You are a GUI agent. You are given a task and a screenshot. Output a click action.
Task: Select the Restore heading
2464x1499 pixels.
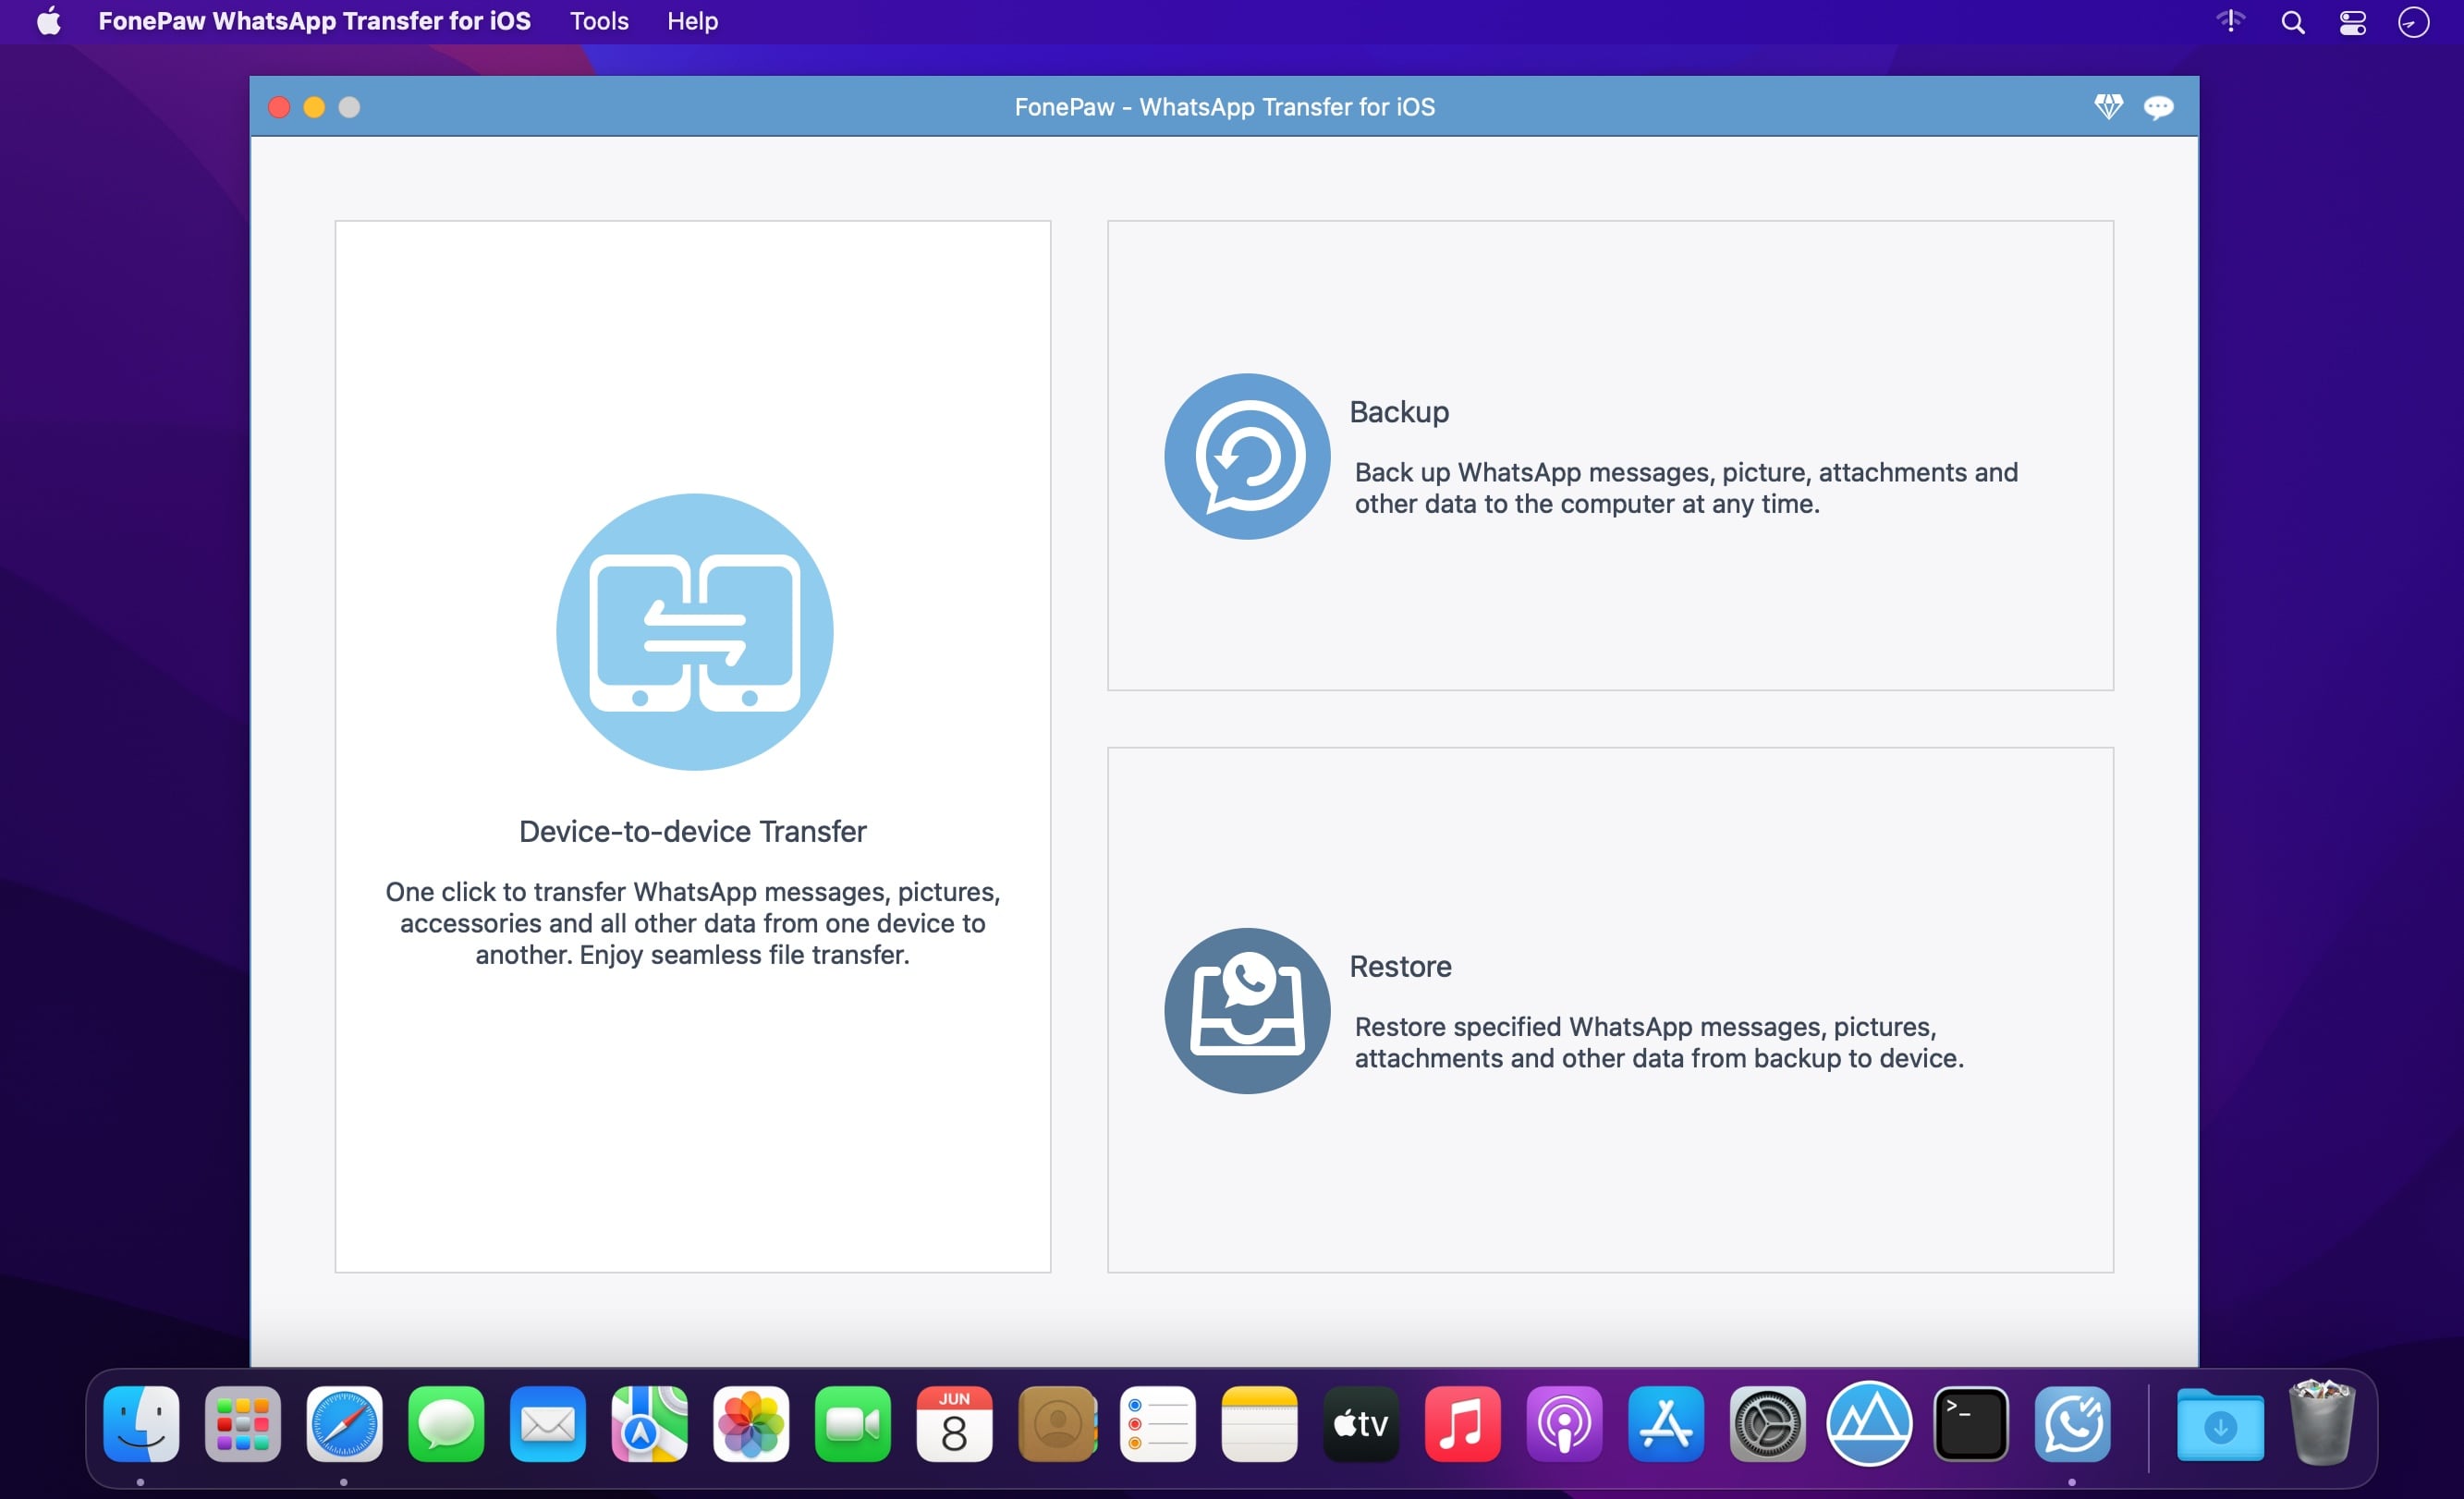[1400, 966]
